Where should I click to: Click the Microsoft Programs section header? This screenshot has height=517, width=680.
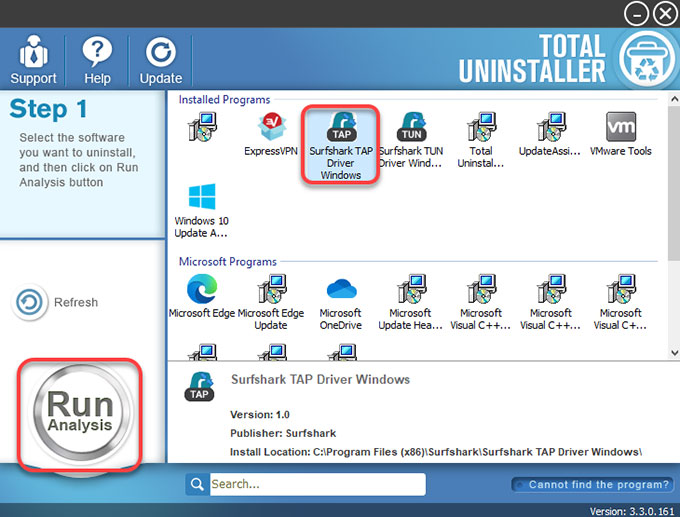pos(228,262)
